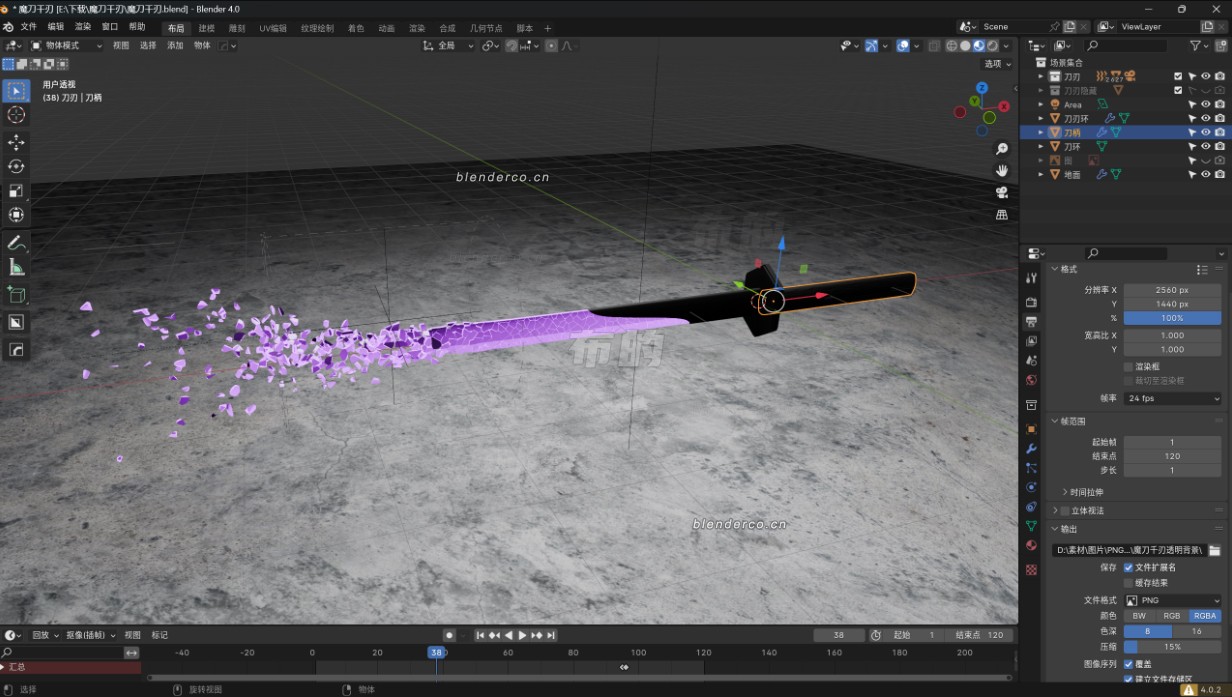The height and width of the screenshot is (697, 1232).
Task: Open the 选项 dropdown in viewport
Action: point(996,63)
